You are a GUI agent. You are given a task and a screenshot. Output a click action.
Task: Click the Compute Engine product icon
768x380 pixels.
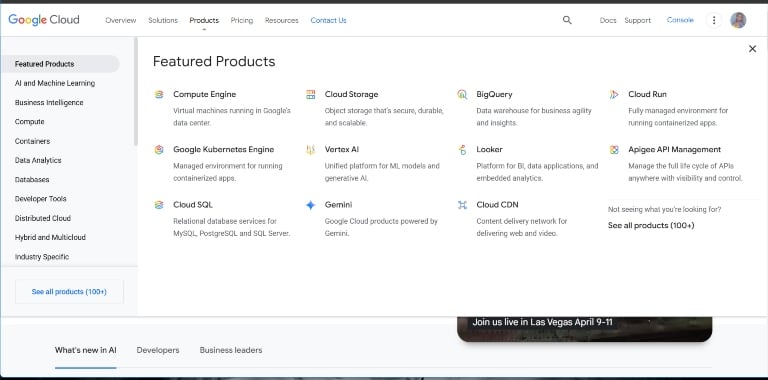tap(159, 95)
